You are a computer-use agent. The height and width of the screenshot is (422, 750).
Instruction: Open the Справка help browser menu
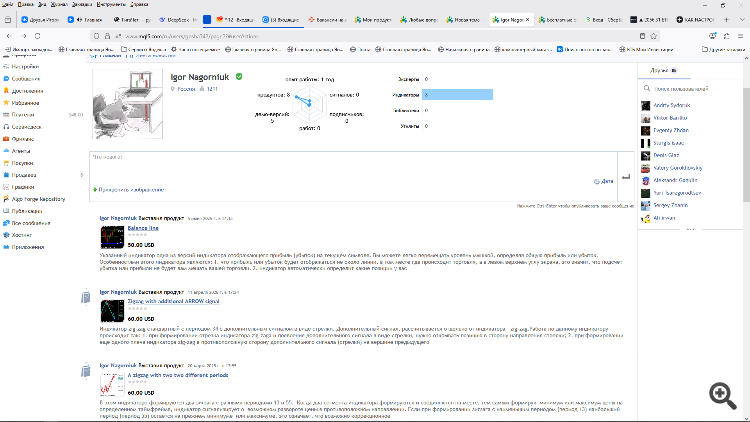139,4
